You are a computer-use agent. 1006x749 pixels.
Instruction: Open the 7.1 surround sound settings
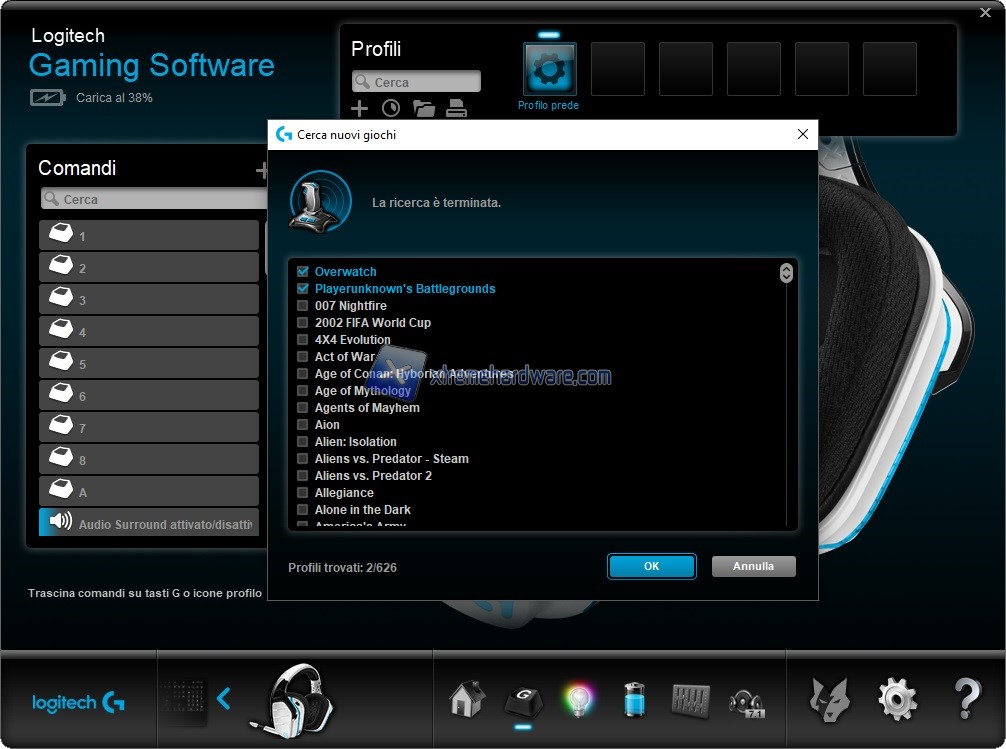(746, 700)
